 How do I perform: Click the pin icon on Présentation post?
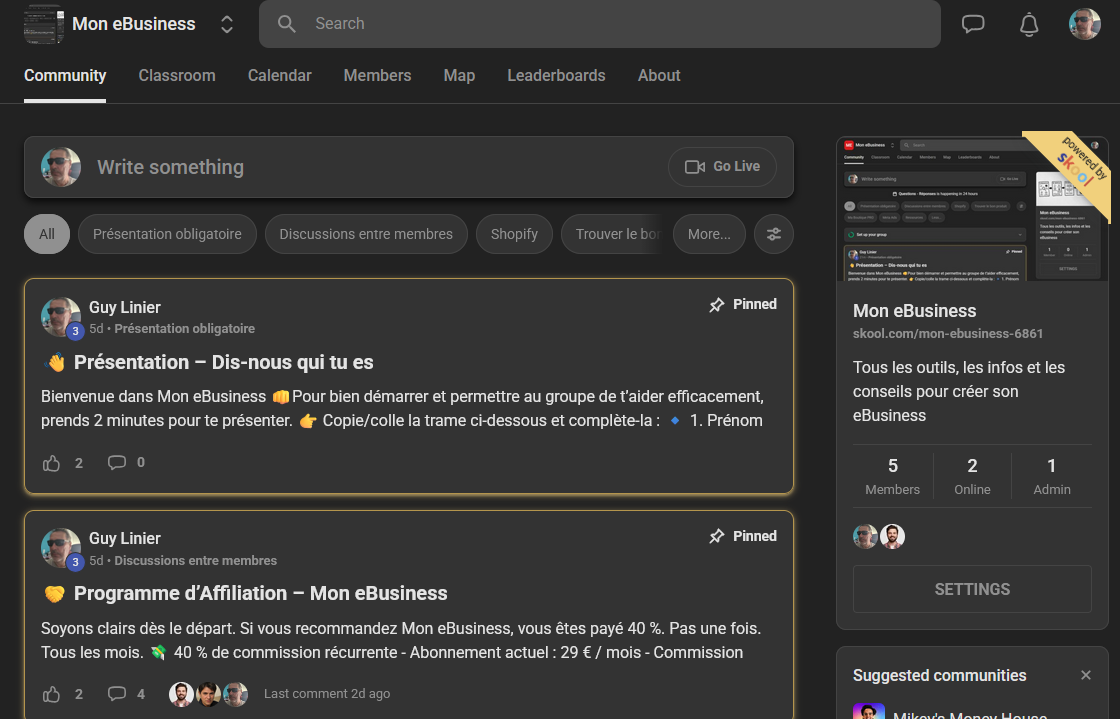[717, 305]
